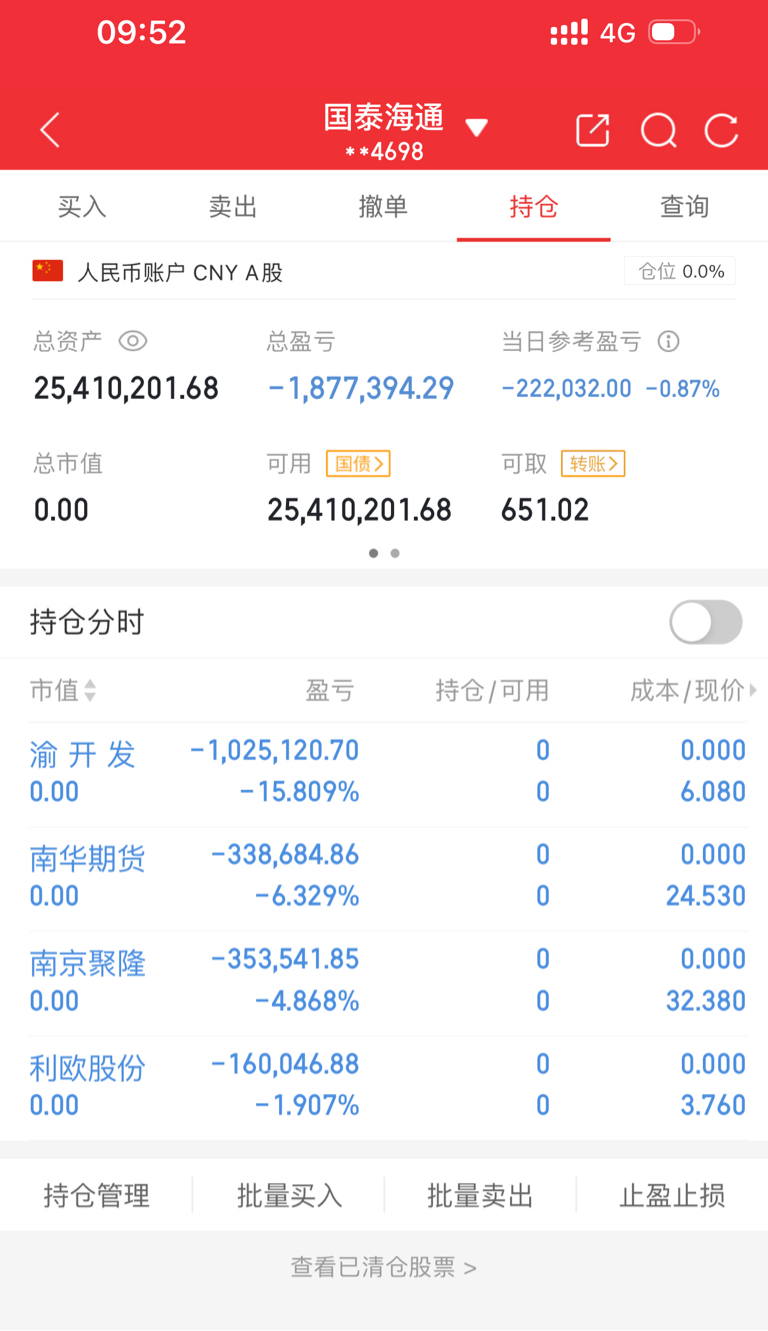Tap the 仓位 0.0% badge
The width and height of the screenshot is (768, 1331).
coord(680,271)
